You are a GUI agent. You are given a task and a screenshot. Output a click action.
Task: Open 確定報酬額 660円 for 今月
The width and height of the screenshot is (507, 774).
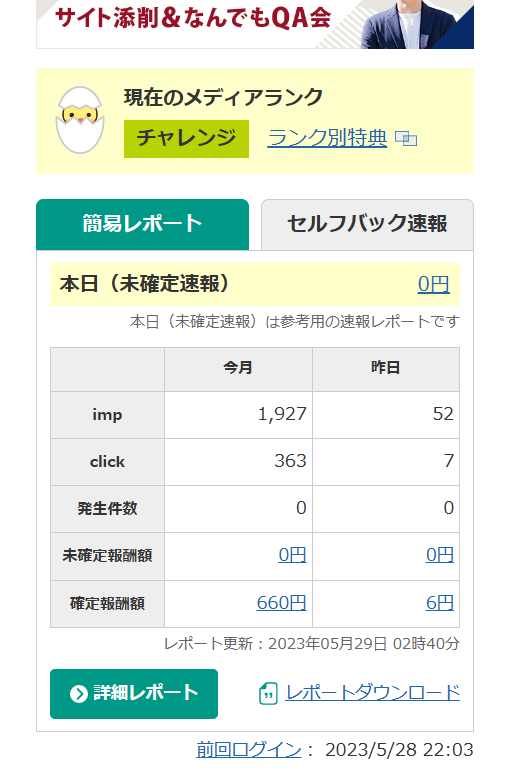coord(281,603)
